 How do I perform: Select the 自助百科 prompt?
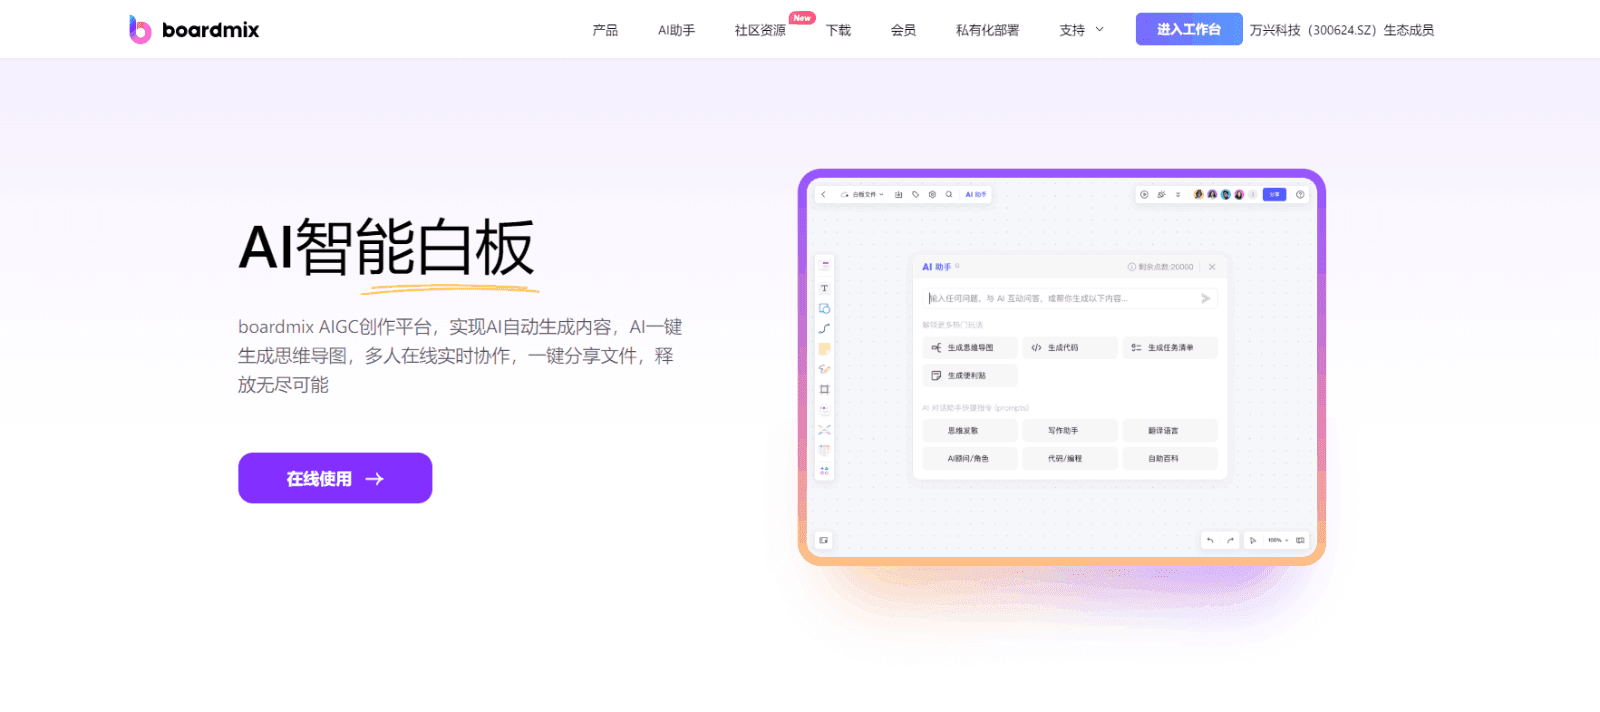1170,459
